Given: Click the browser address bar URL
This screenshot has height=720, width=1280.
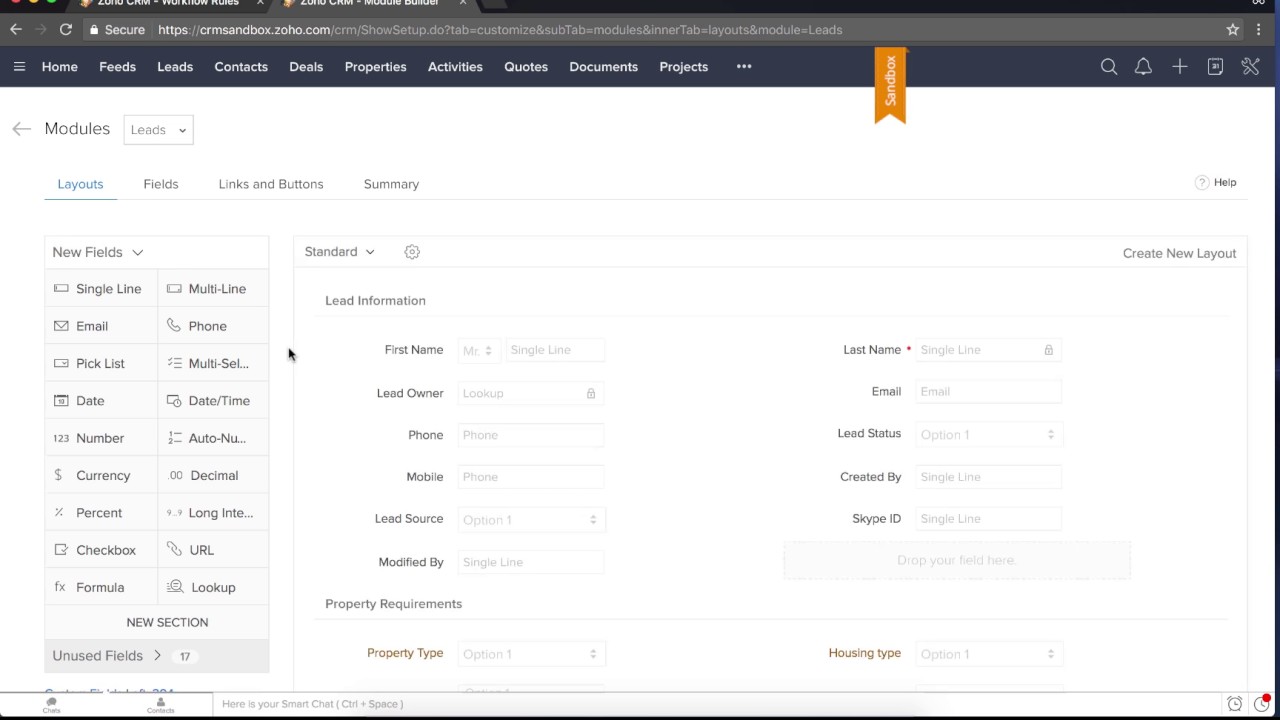Looking at the screenshot, I should [x=500, y=30].
